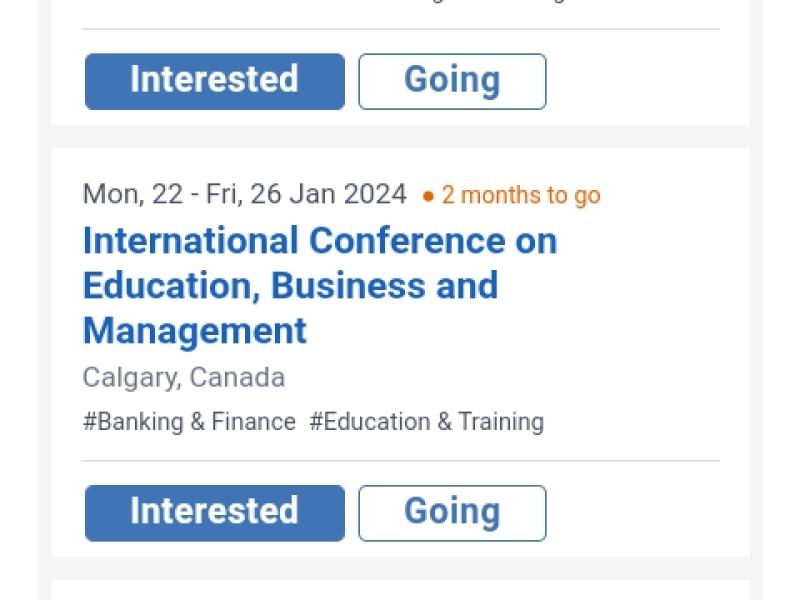This screenshot has width=800, height=600.
Task: Mark Interested on the top event card
Action: click(214, 81)
